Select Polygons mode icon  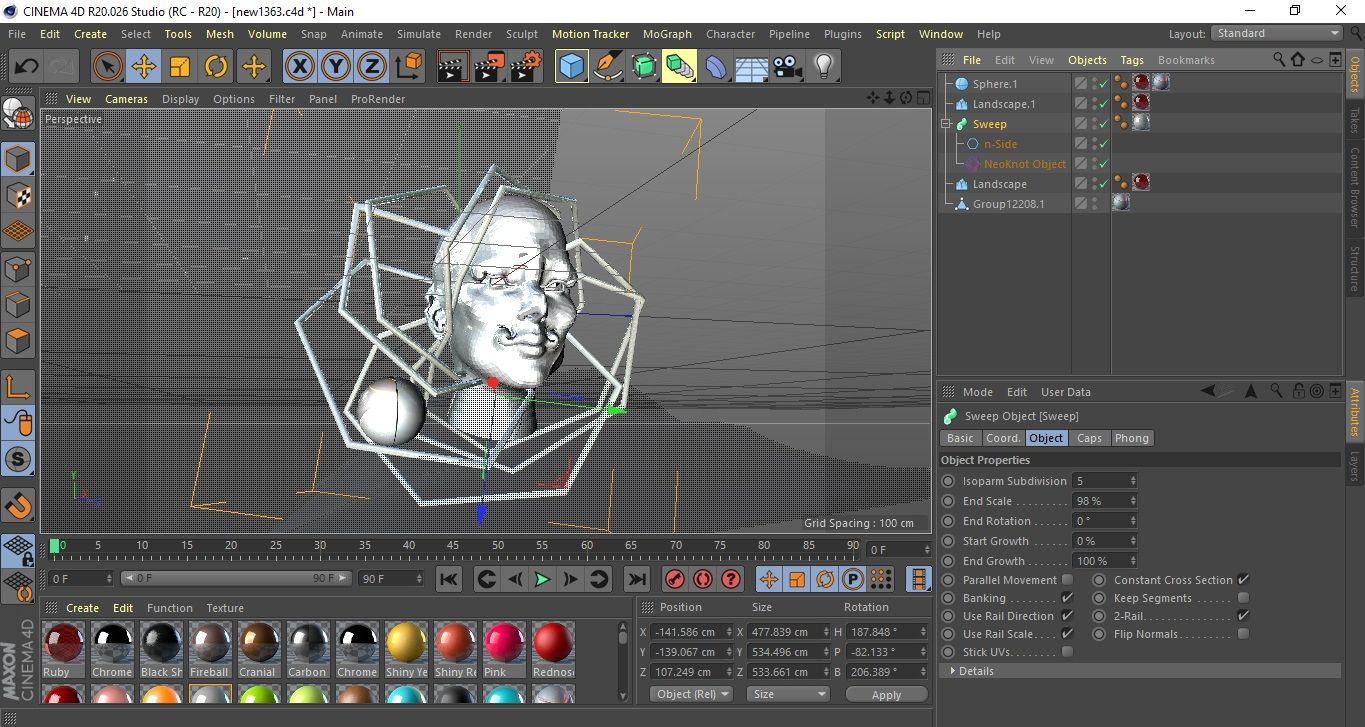point(19,342)
